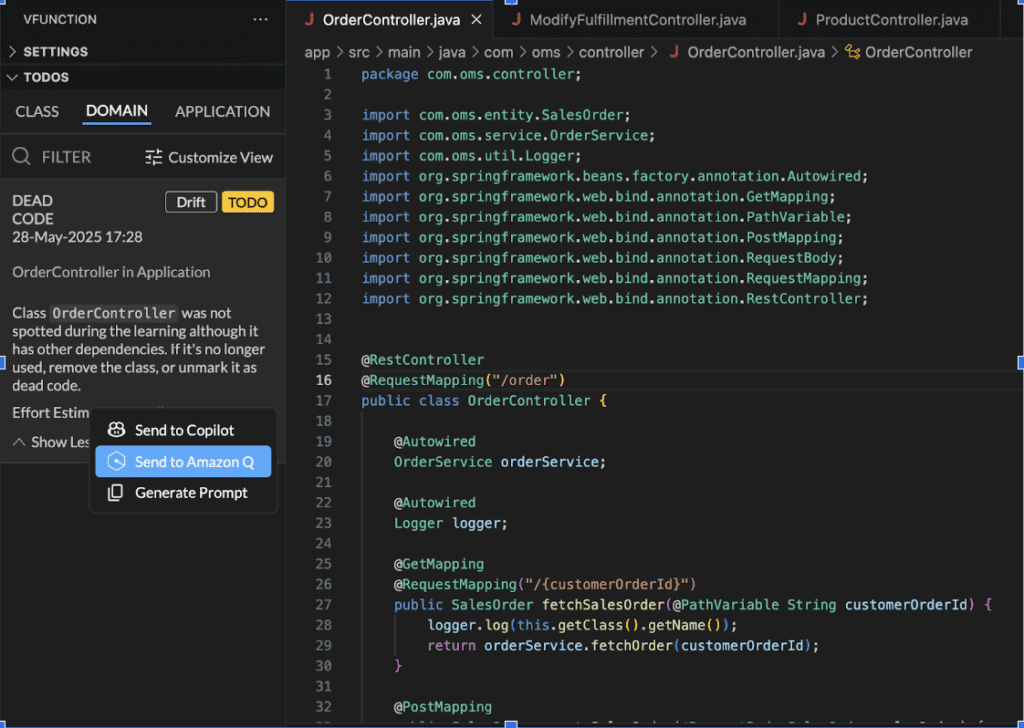Click the yellow TODO badge

pyautogui.click(x=248, y=202)
